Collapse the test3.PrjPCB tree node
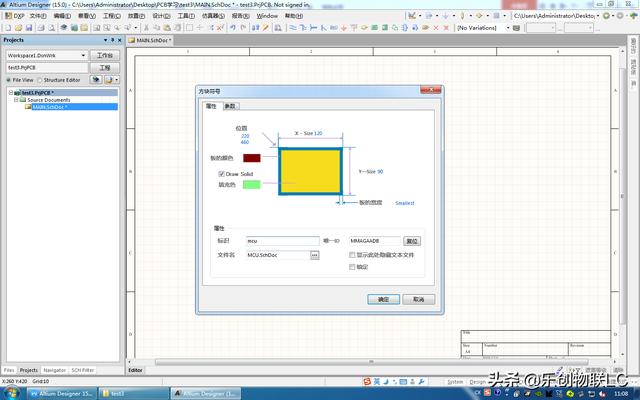The image size is (640, 400). coord(11,93)
